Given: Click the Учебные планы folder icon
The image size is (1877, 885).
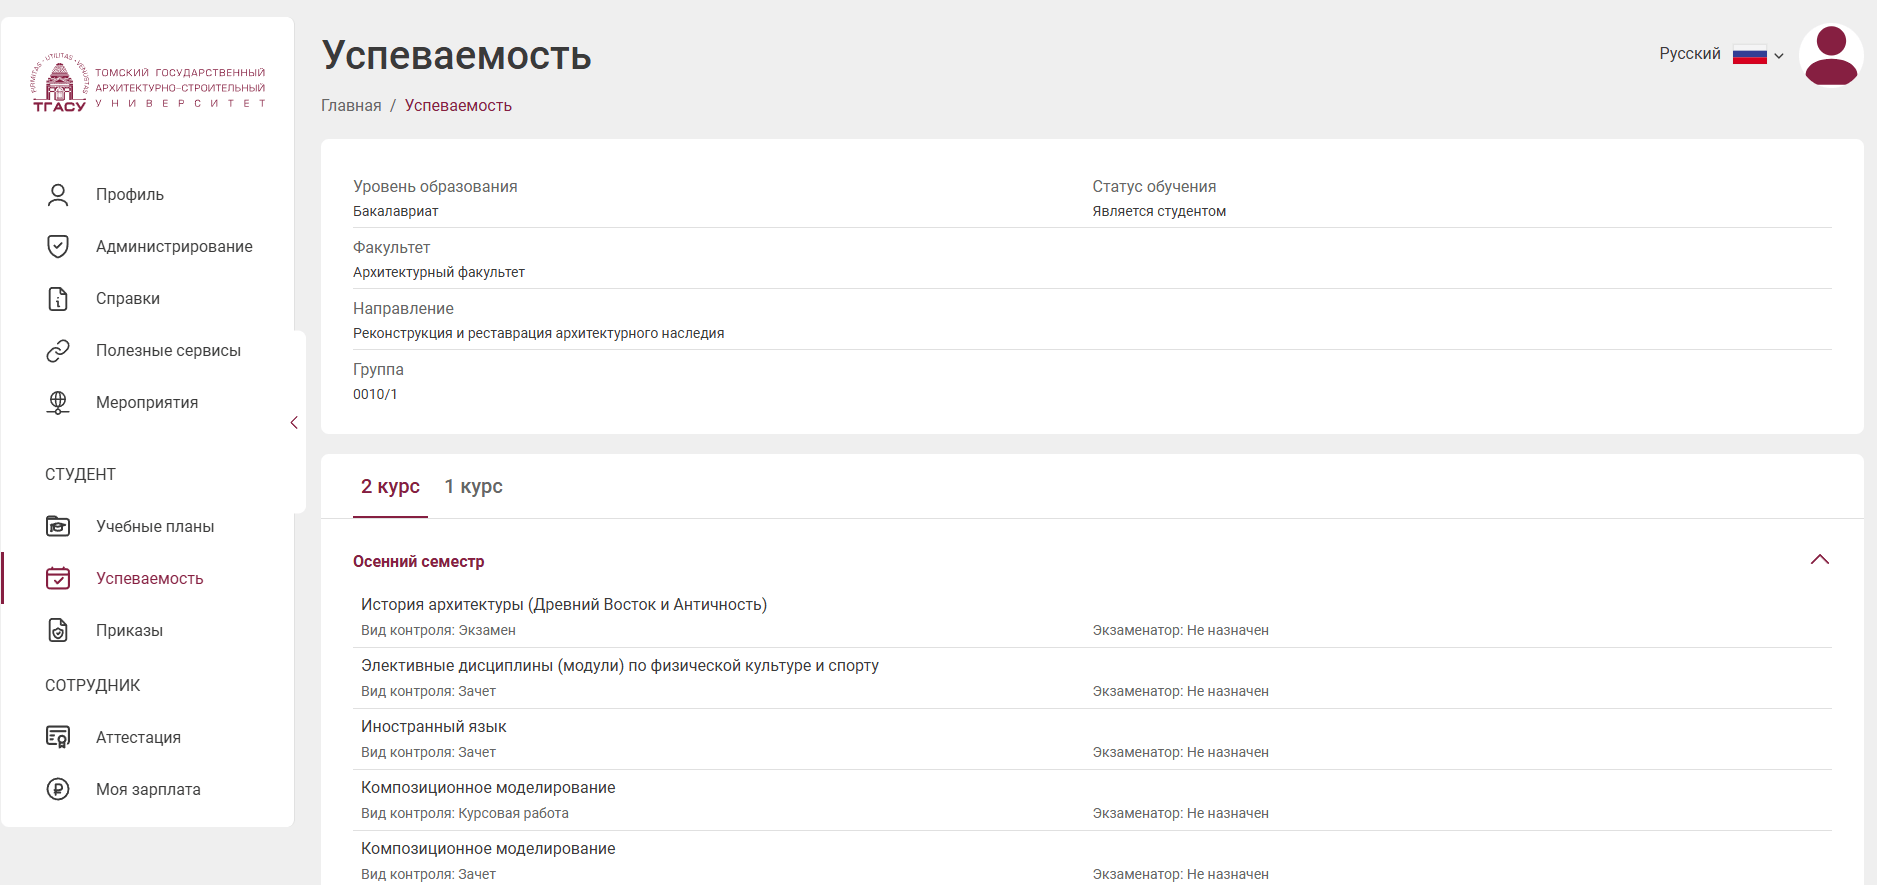Looking at the screenshot, I should [58, 527].
